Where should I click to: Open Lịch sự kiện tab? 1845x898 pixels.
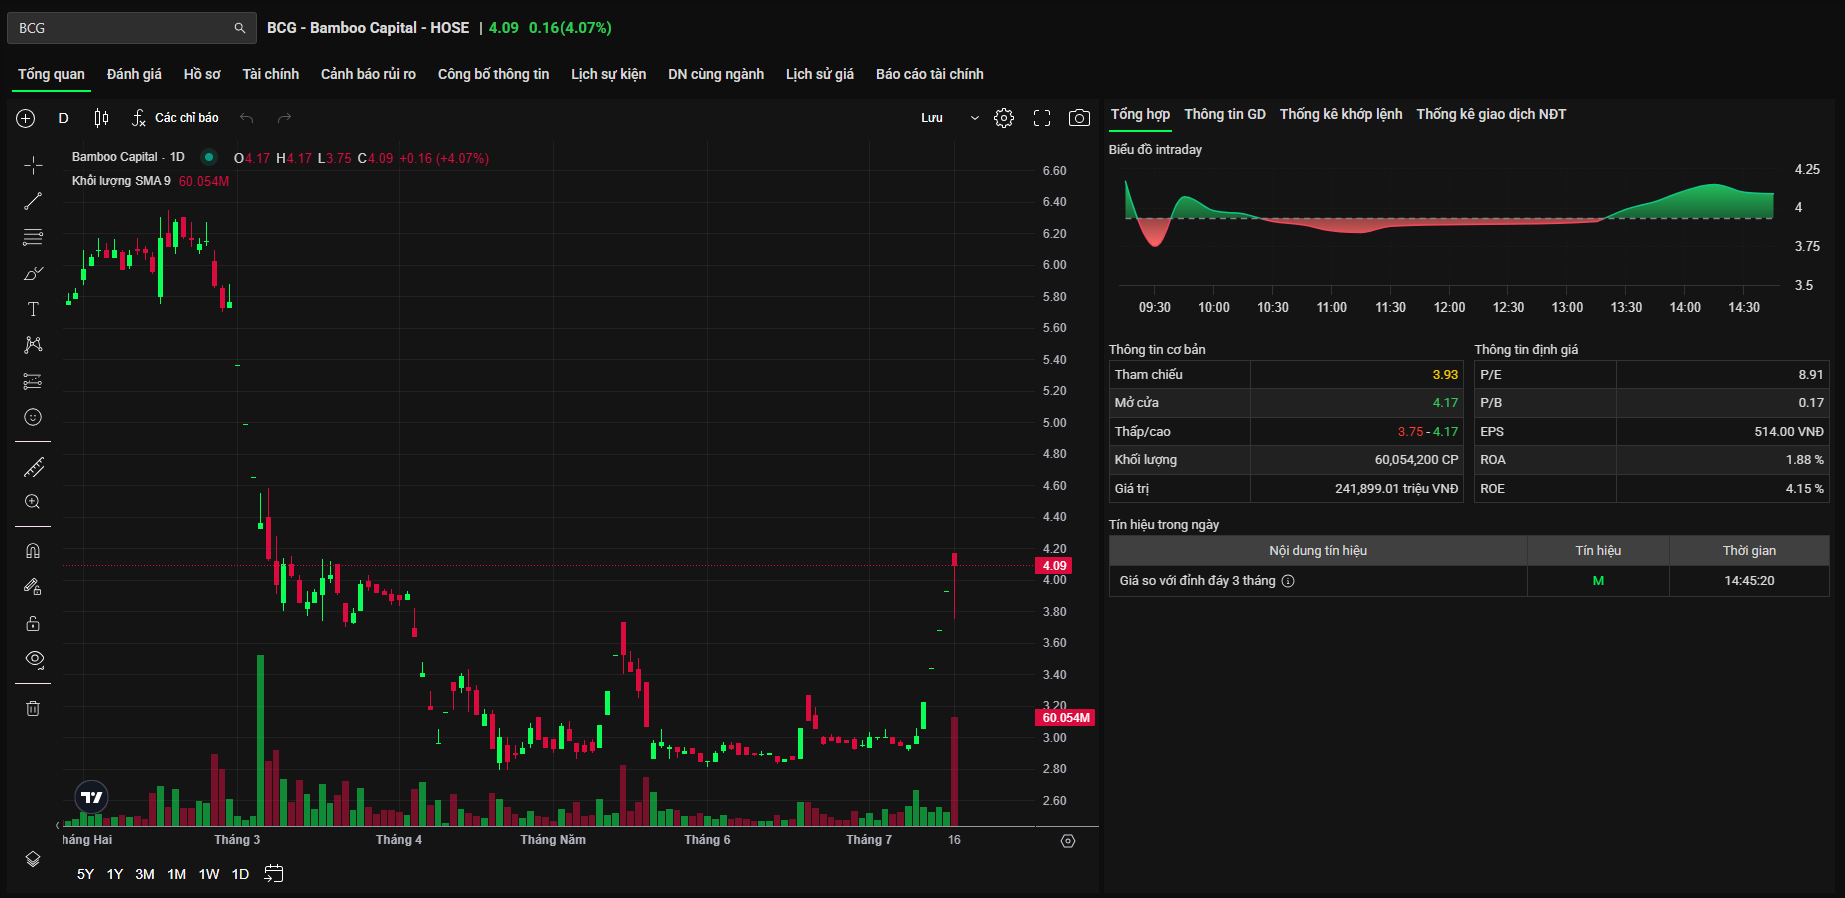click(x=608, y=74)
